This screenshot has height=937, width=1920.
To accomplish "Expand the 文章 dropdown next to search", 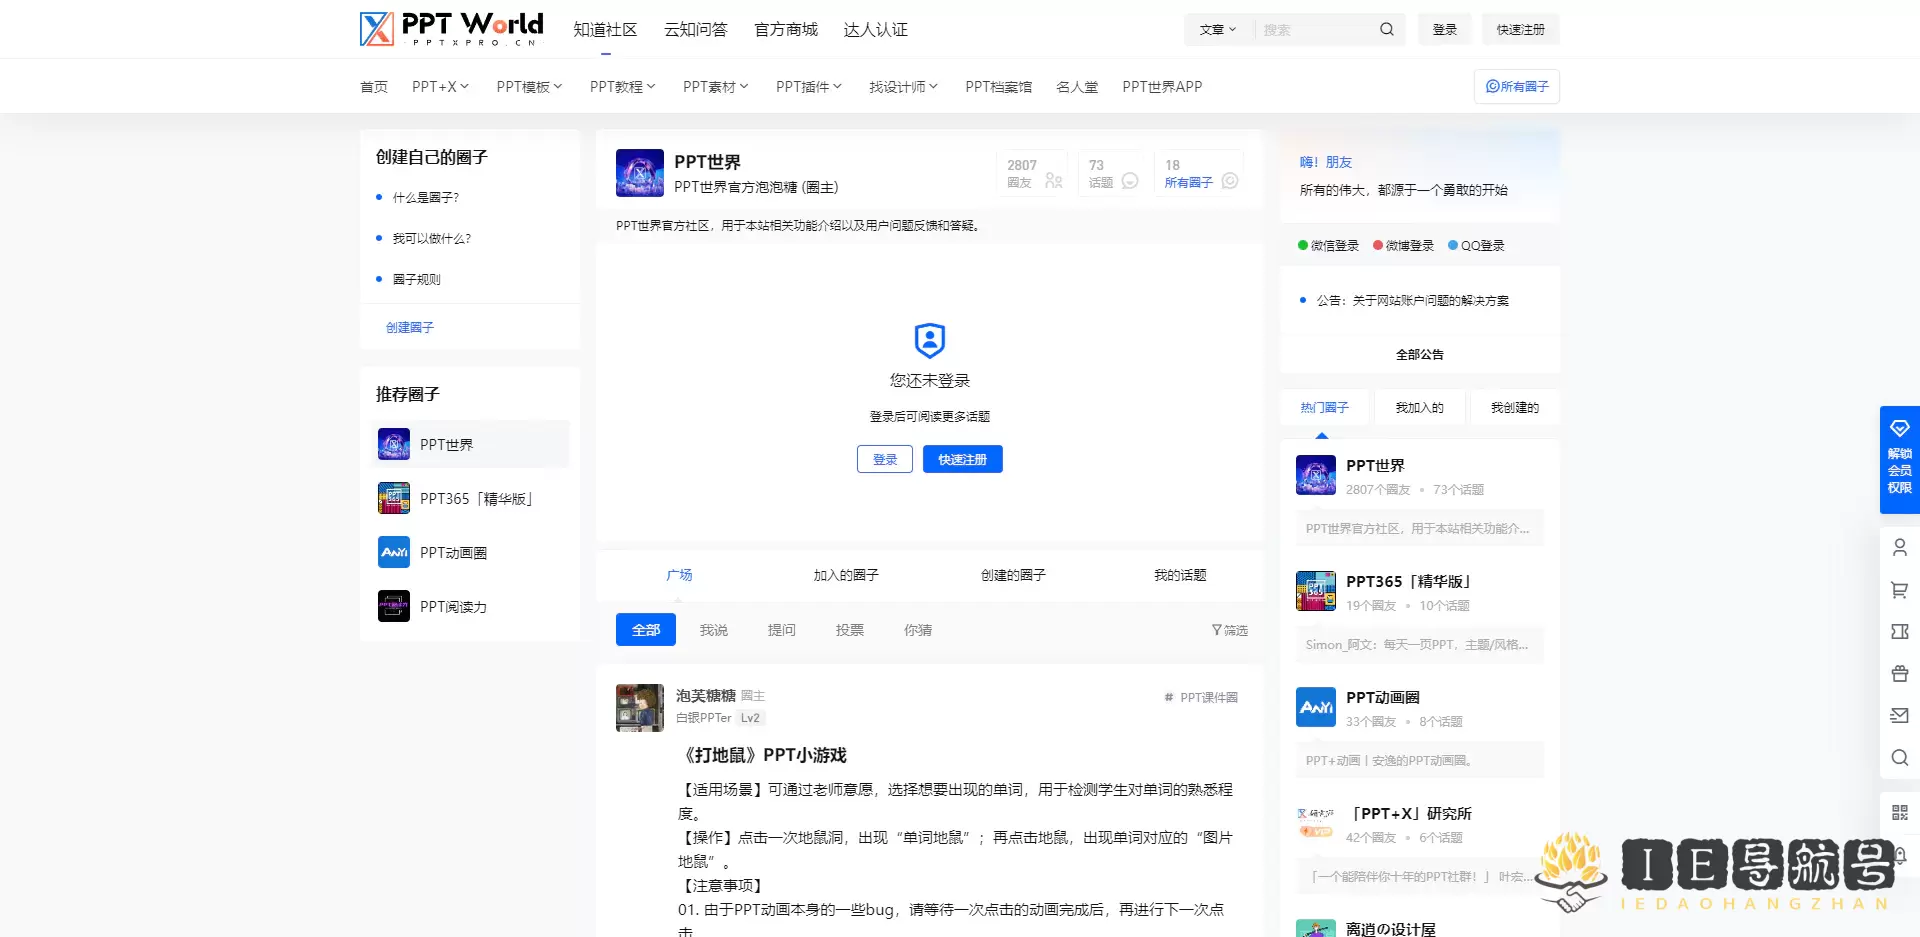I will tap(1217, 29).
